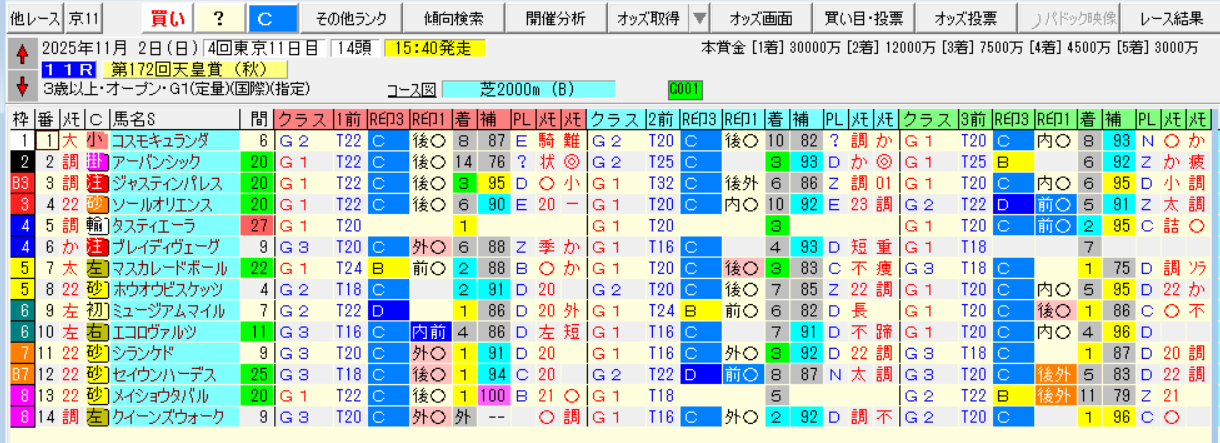Click the 1前 column header
This screenshot has width=1220, height=443.
tap(349, 119)
